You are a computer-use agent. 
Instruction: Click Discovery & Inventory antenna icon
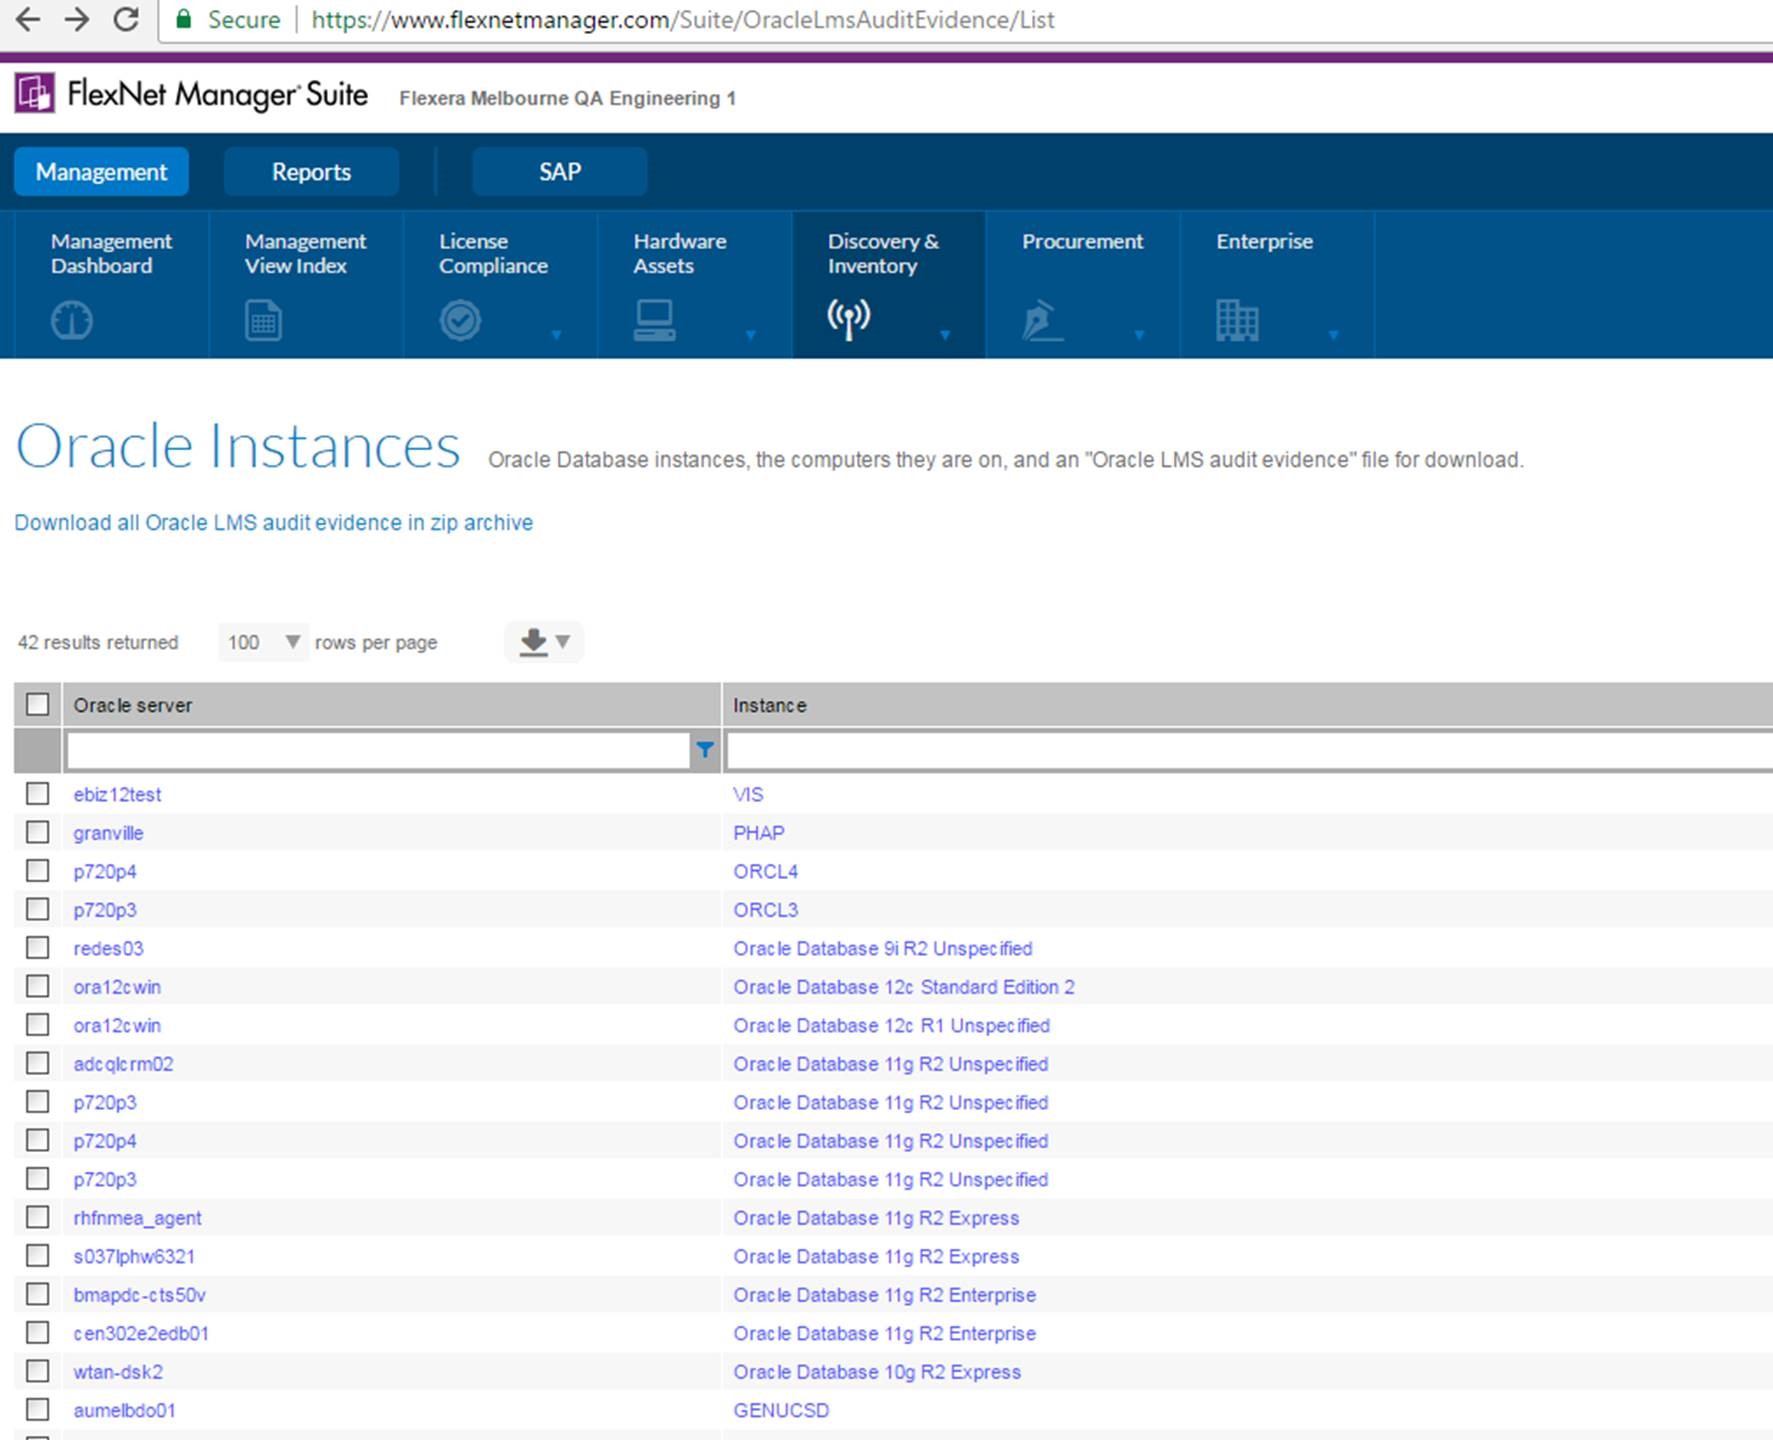(x=849, y=320)
